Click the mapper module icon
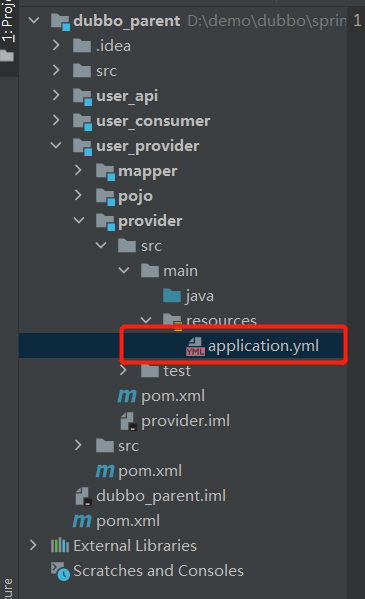The width and height of the screenshot is (365, 599). click(105, 172)
